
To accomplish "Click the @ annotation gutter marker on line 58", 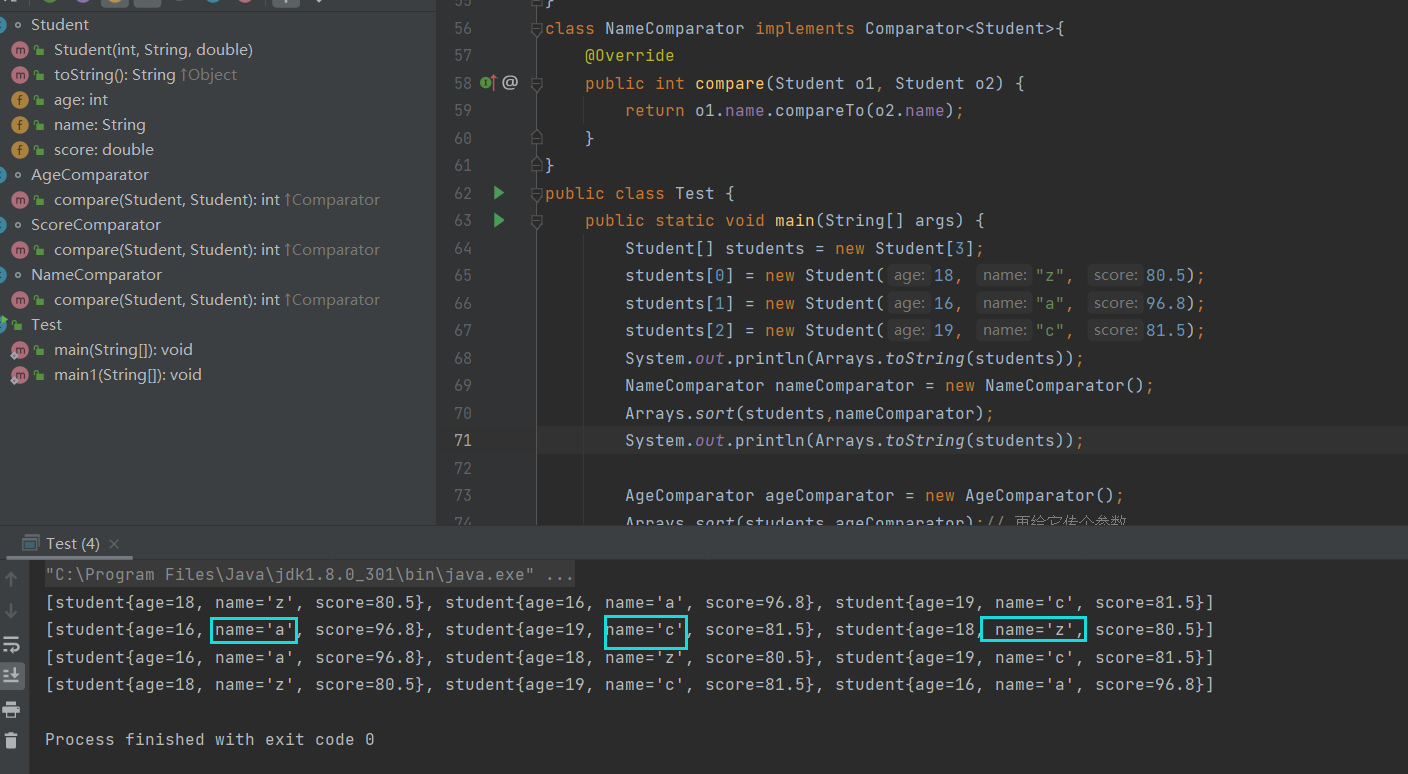I will (510, 83).
